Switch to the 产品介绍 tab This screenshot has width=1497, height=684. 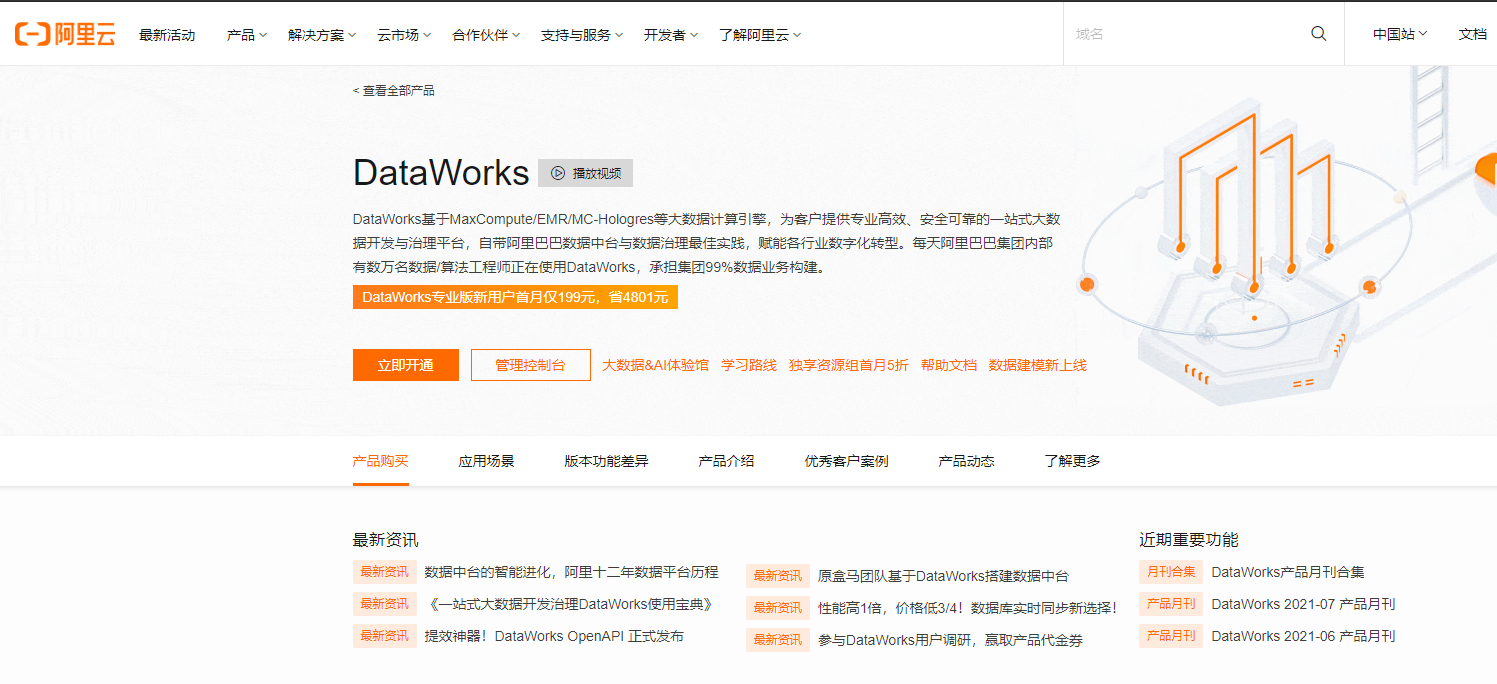727,461
